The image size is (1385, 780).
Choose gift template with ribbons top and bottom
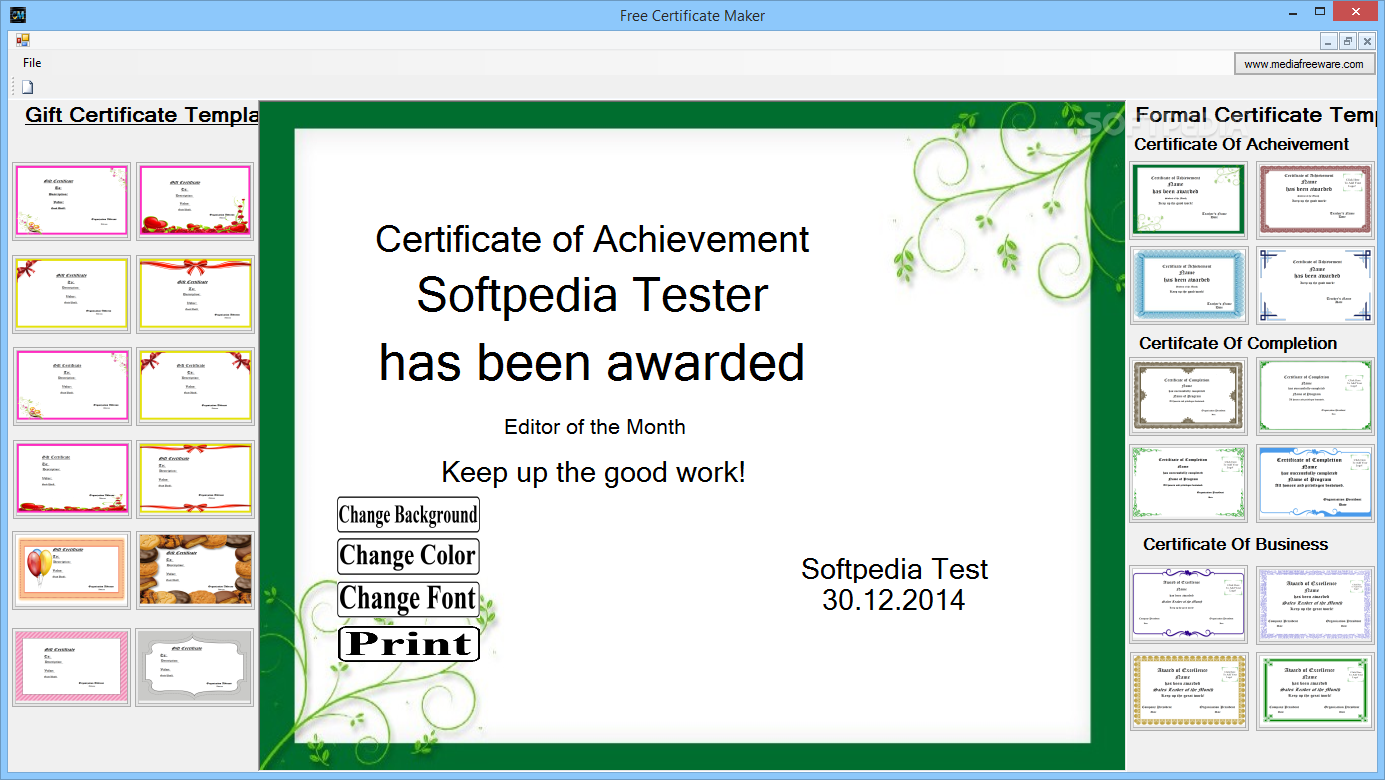(x=195, y=479)
